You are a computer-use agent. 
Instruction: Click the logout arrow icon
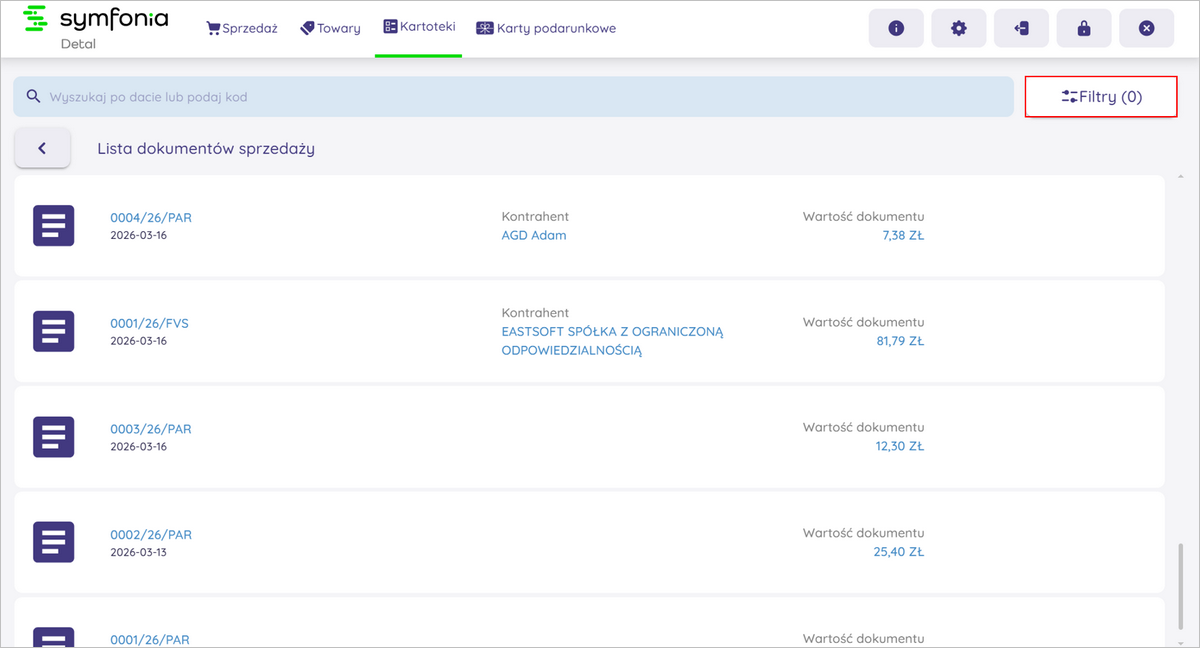[1021, 28]
